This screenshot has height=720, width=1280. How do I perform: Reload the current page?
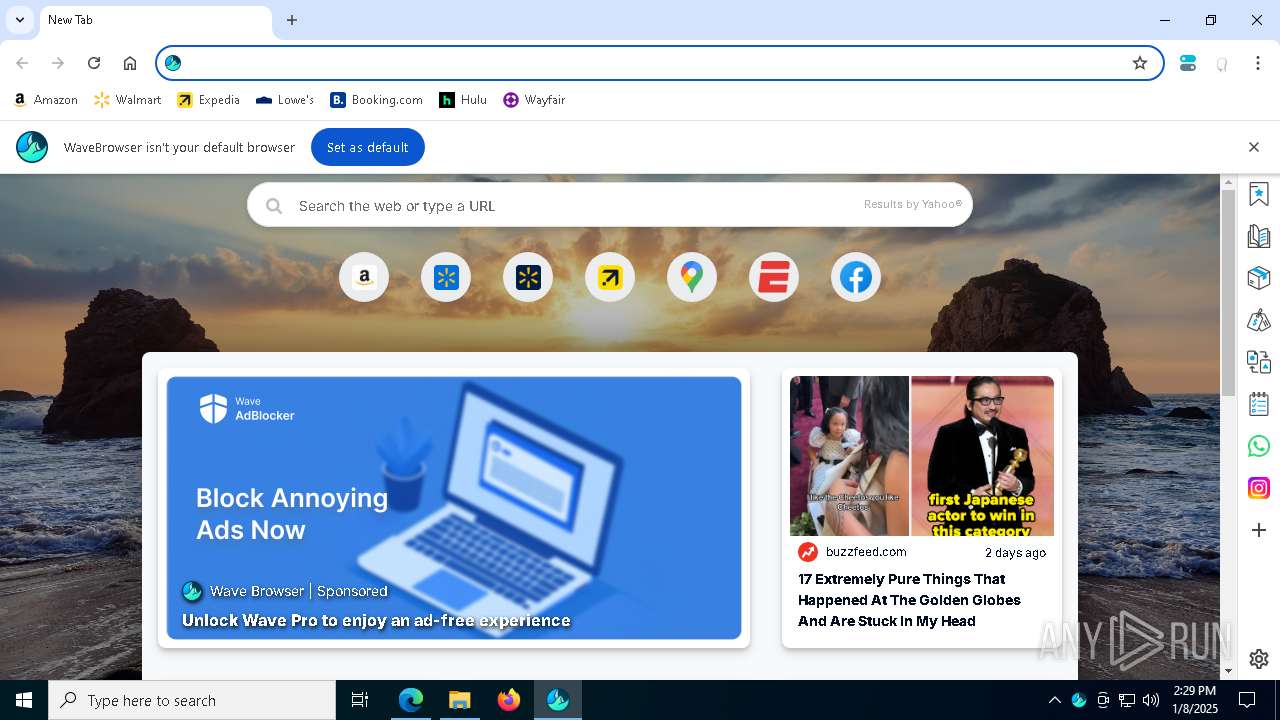94,63
